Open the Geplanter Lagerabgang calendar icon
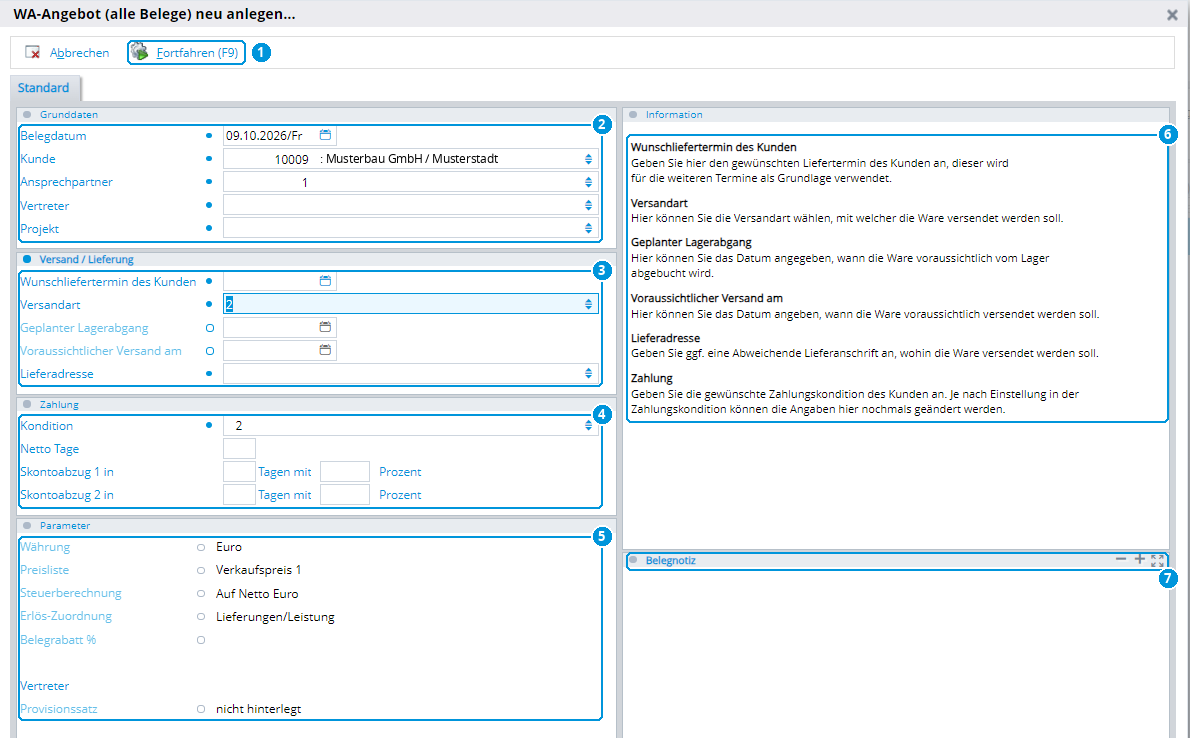1190x738 pixels. coord(325,327)
